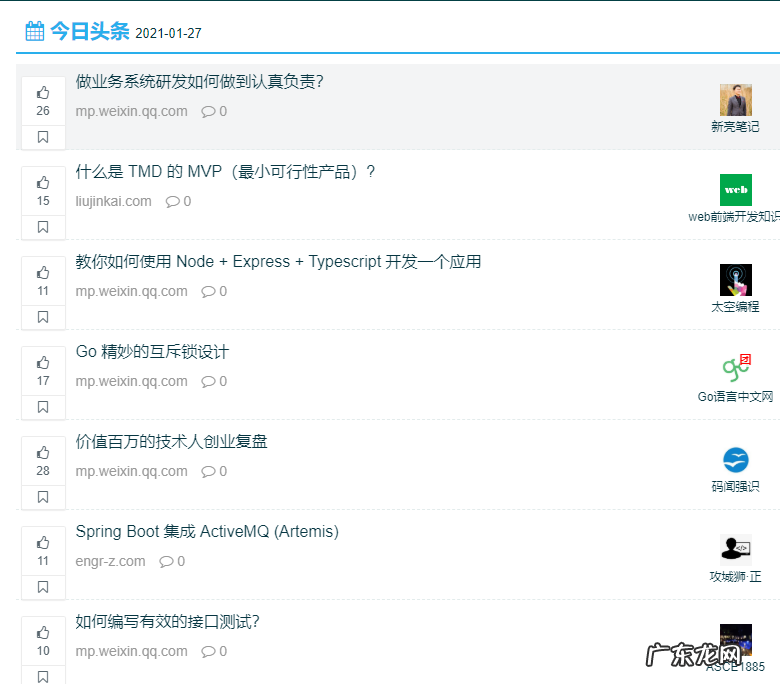The image size is (780, 684).
Task: Click mp.weixin.qq.com under Go 精妙的互斥锁设计
Action: tap(131, 382)
